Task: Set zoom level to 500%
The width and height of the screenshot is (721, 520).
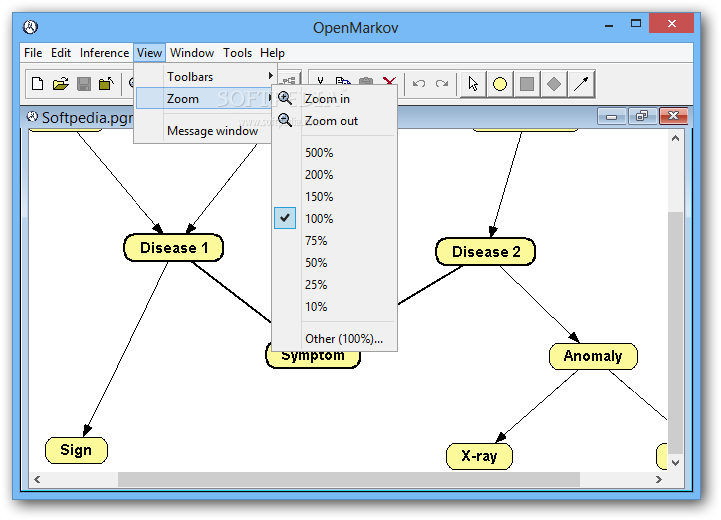Action: pyautogui.click(x=334, y=153)
